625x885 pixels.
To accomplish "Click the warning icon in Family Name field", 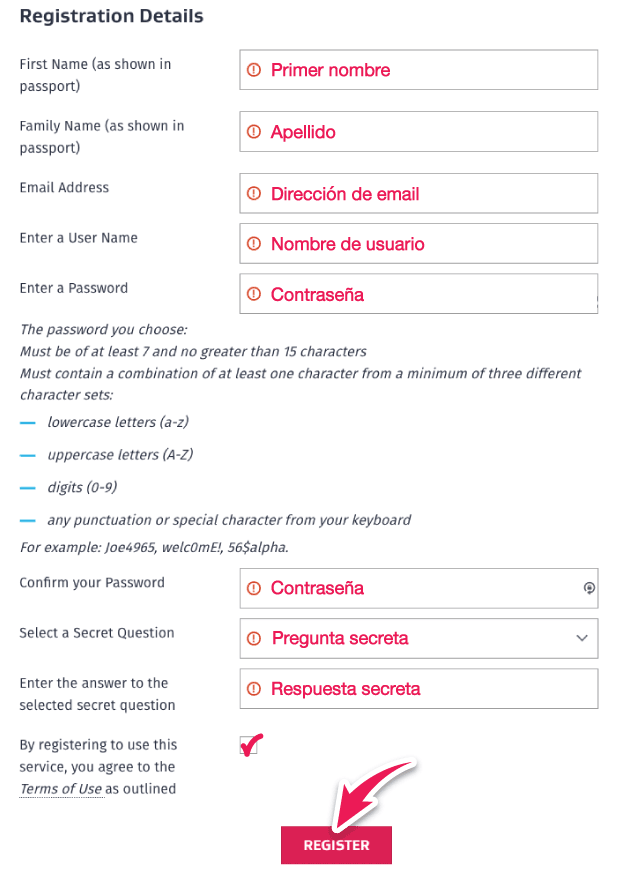I will coord(254,132).
